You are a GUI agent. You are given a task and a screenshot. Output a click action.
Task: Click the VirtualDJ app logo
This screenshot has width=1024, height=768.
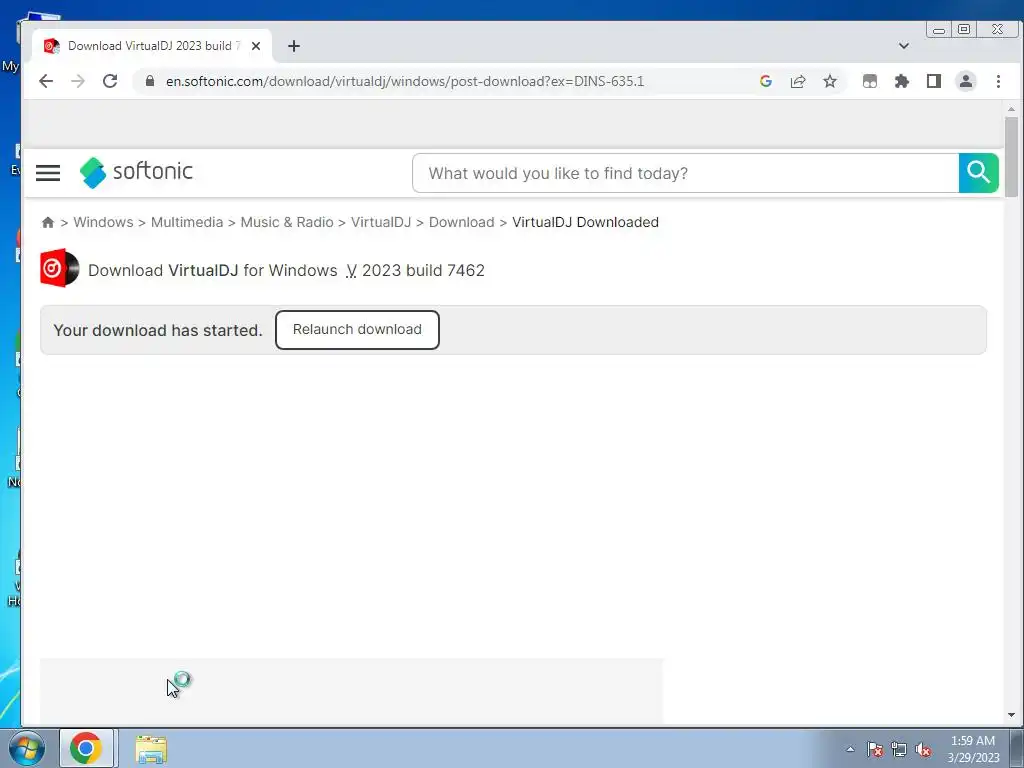click(59, 268)
